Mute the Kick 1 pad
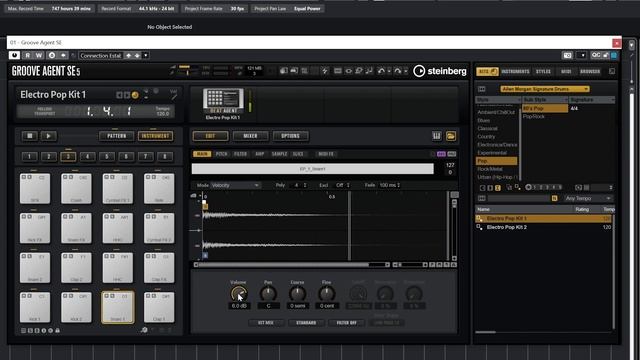 (24, 296)
